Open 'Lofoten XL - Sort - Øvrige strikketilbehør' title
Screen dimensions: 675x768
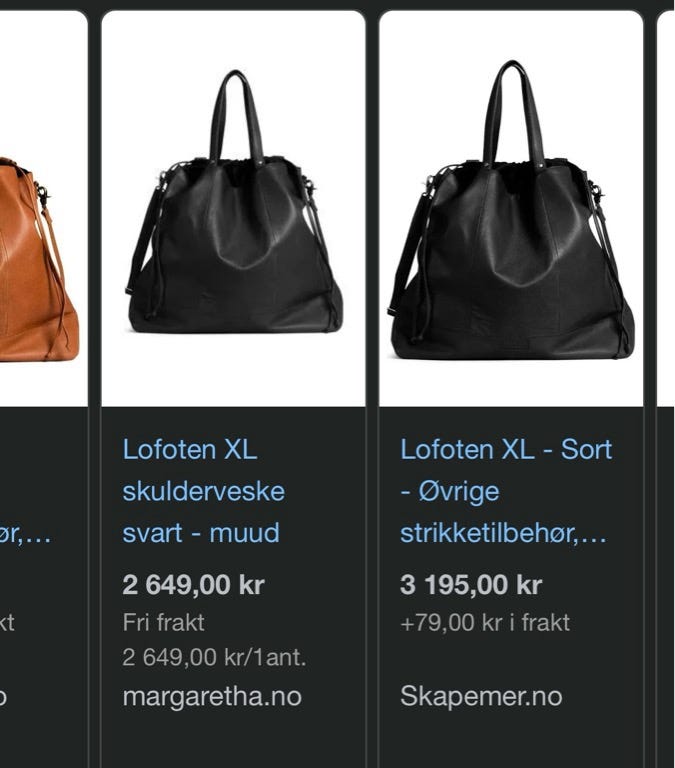tap(506, 491)
